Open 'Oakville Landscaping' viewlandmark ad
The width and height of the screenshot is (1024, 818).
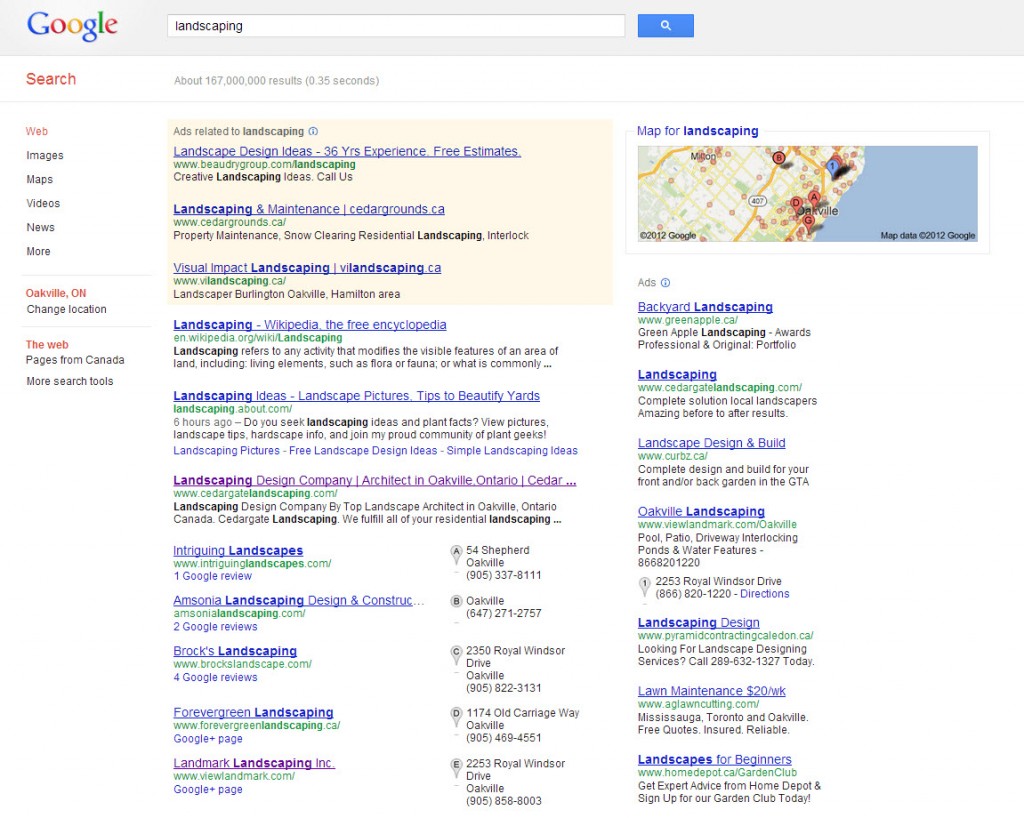click(x=701, y=512)
